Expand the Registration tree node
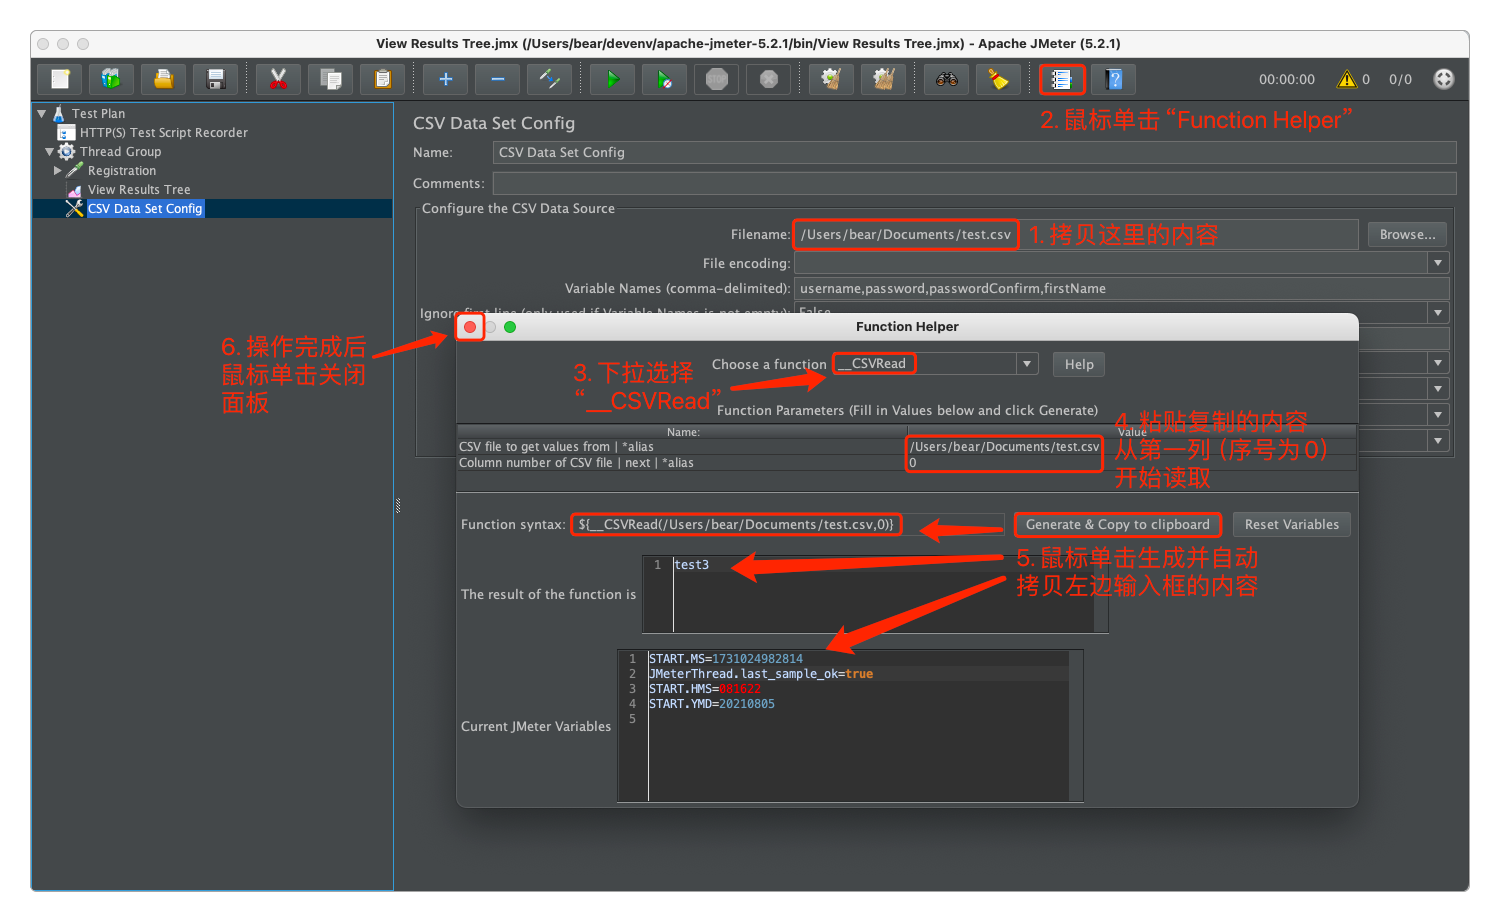The width and height of the screenshot is (1500, 922). pos(58,171)
